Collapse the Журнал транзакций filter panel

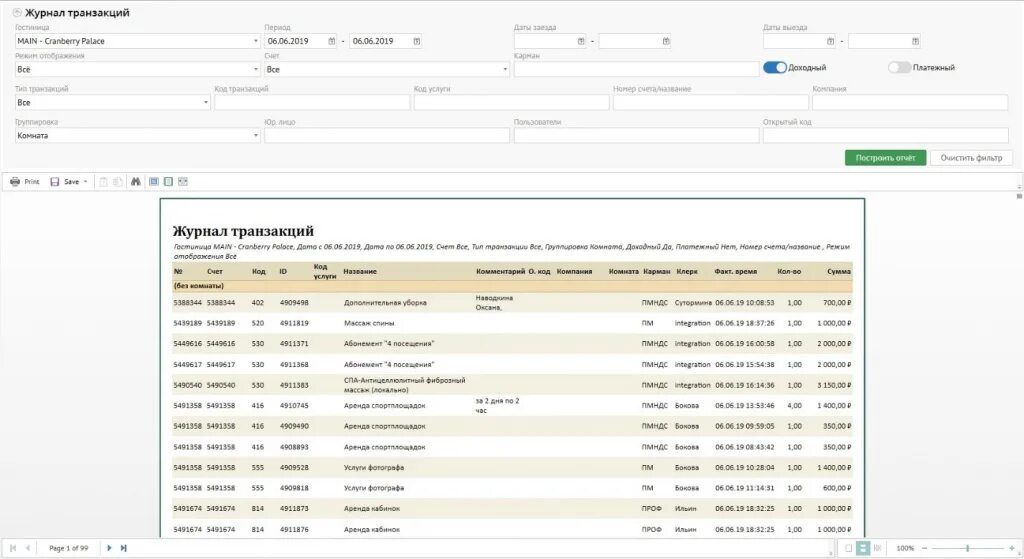coord(18,12)
